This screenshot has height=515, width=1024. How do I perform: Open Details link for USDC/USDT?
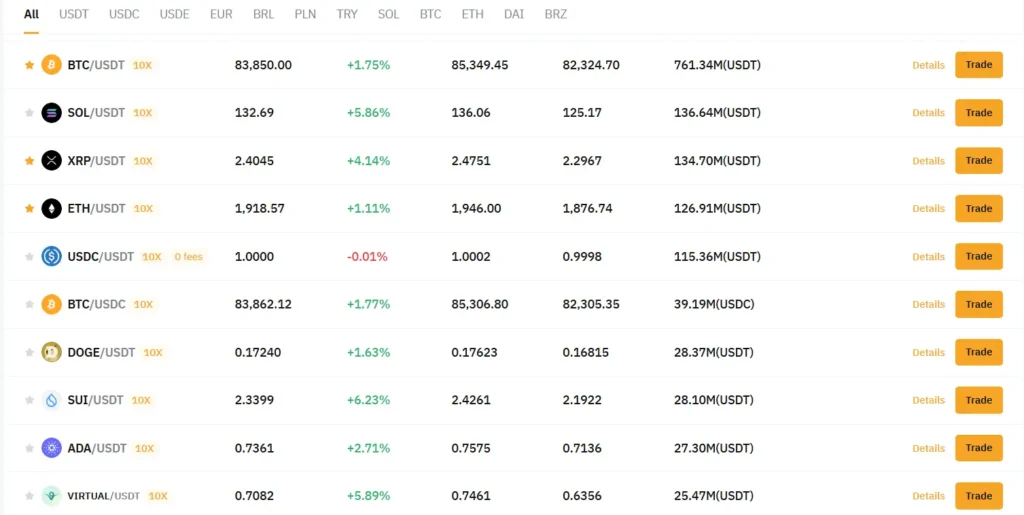[x=929, y=257]
